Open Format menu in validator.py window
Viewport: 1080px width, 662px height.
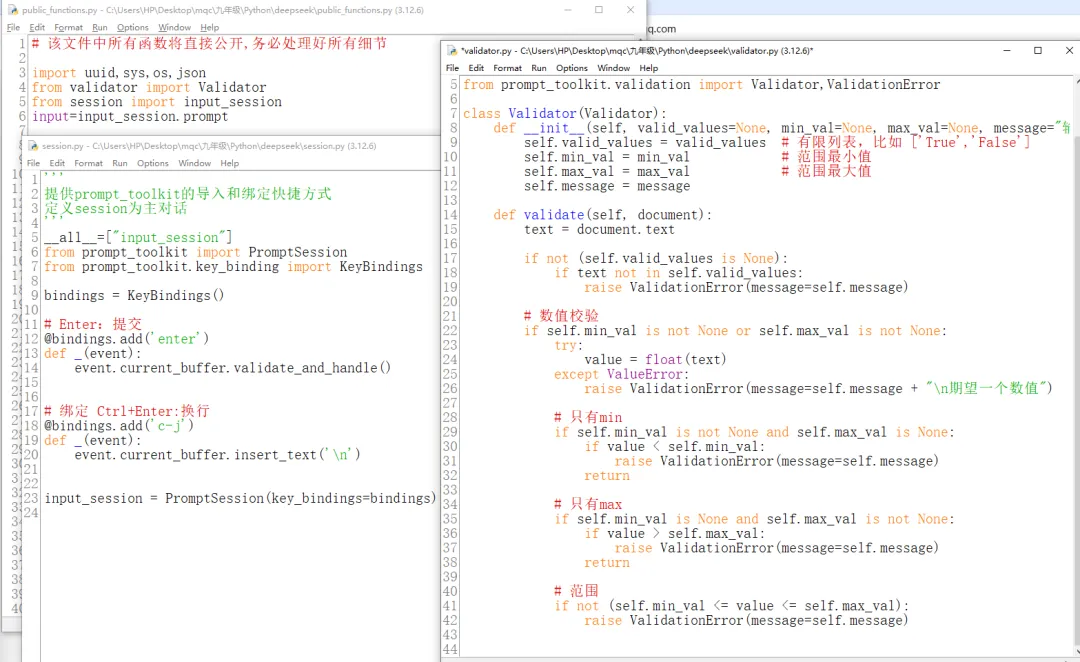click(x=508, y=68)
